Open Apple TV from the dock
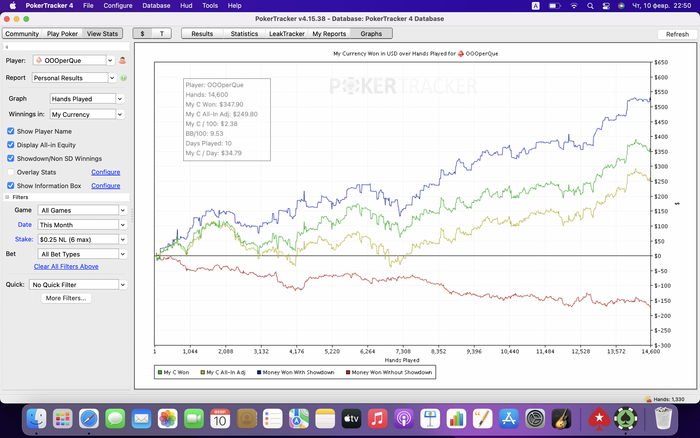 coord(351,419)
